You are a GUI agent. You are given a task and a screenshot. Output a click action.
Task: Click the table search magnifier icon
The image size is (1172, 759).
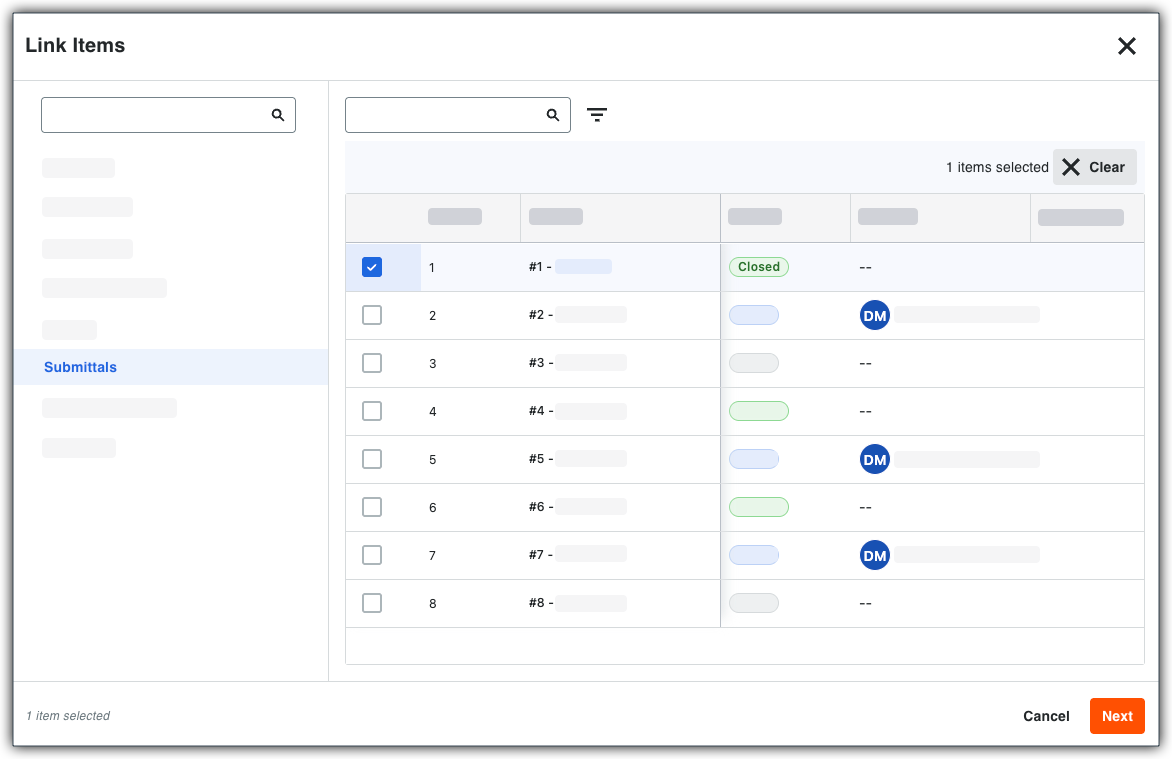point(553,115)
